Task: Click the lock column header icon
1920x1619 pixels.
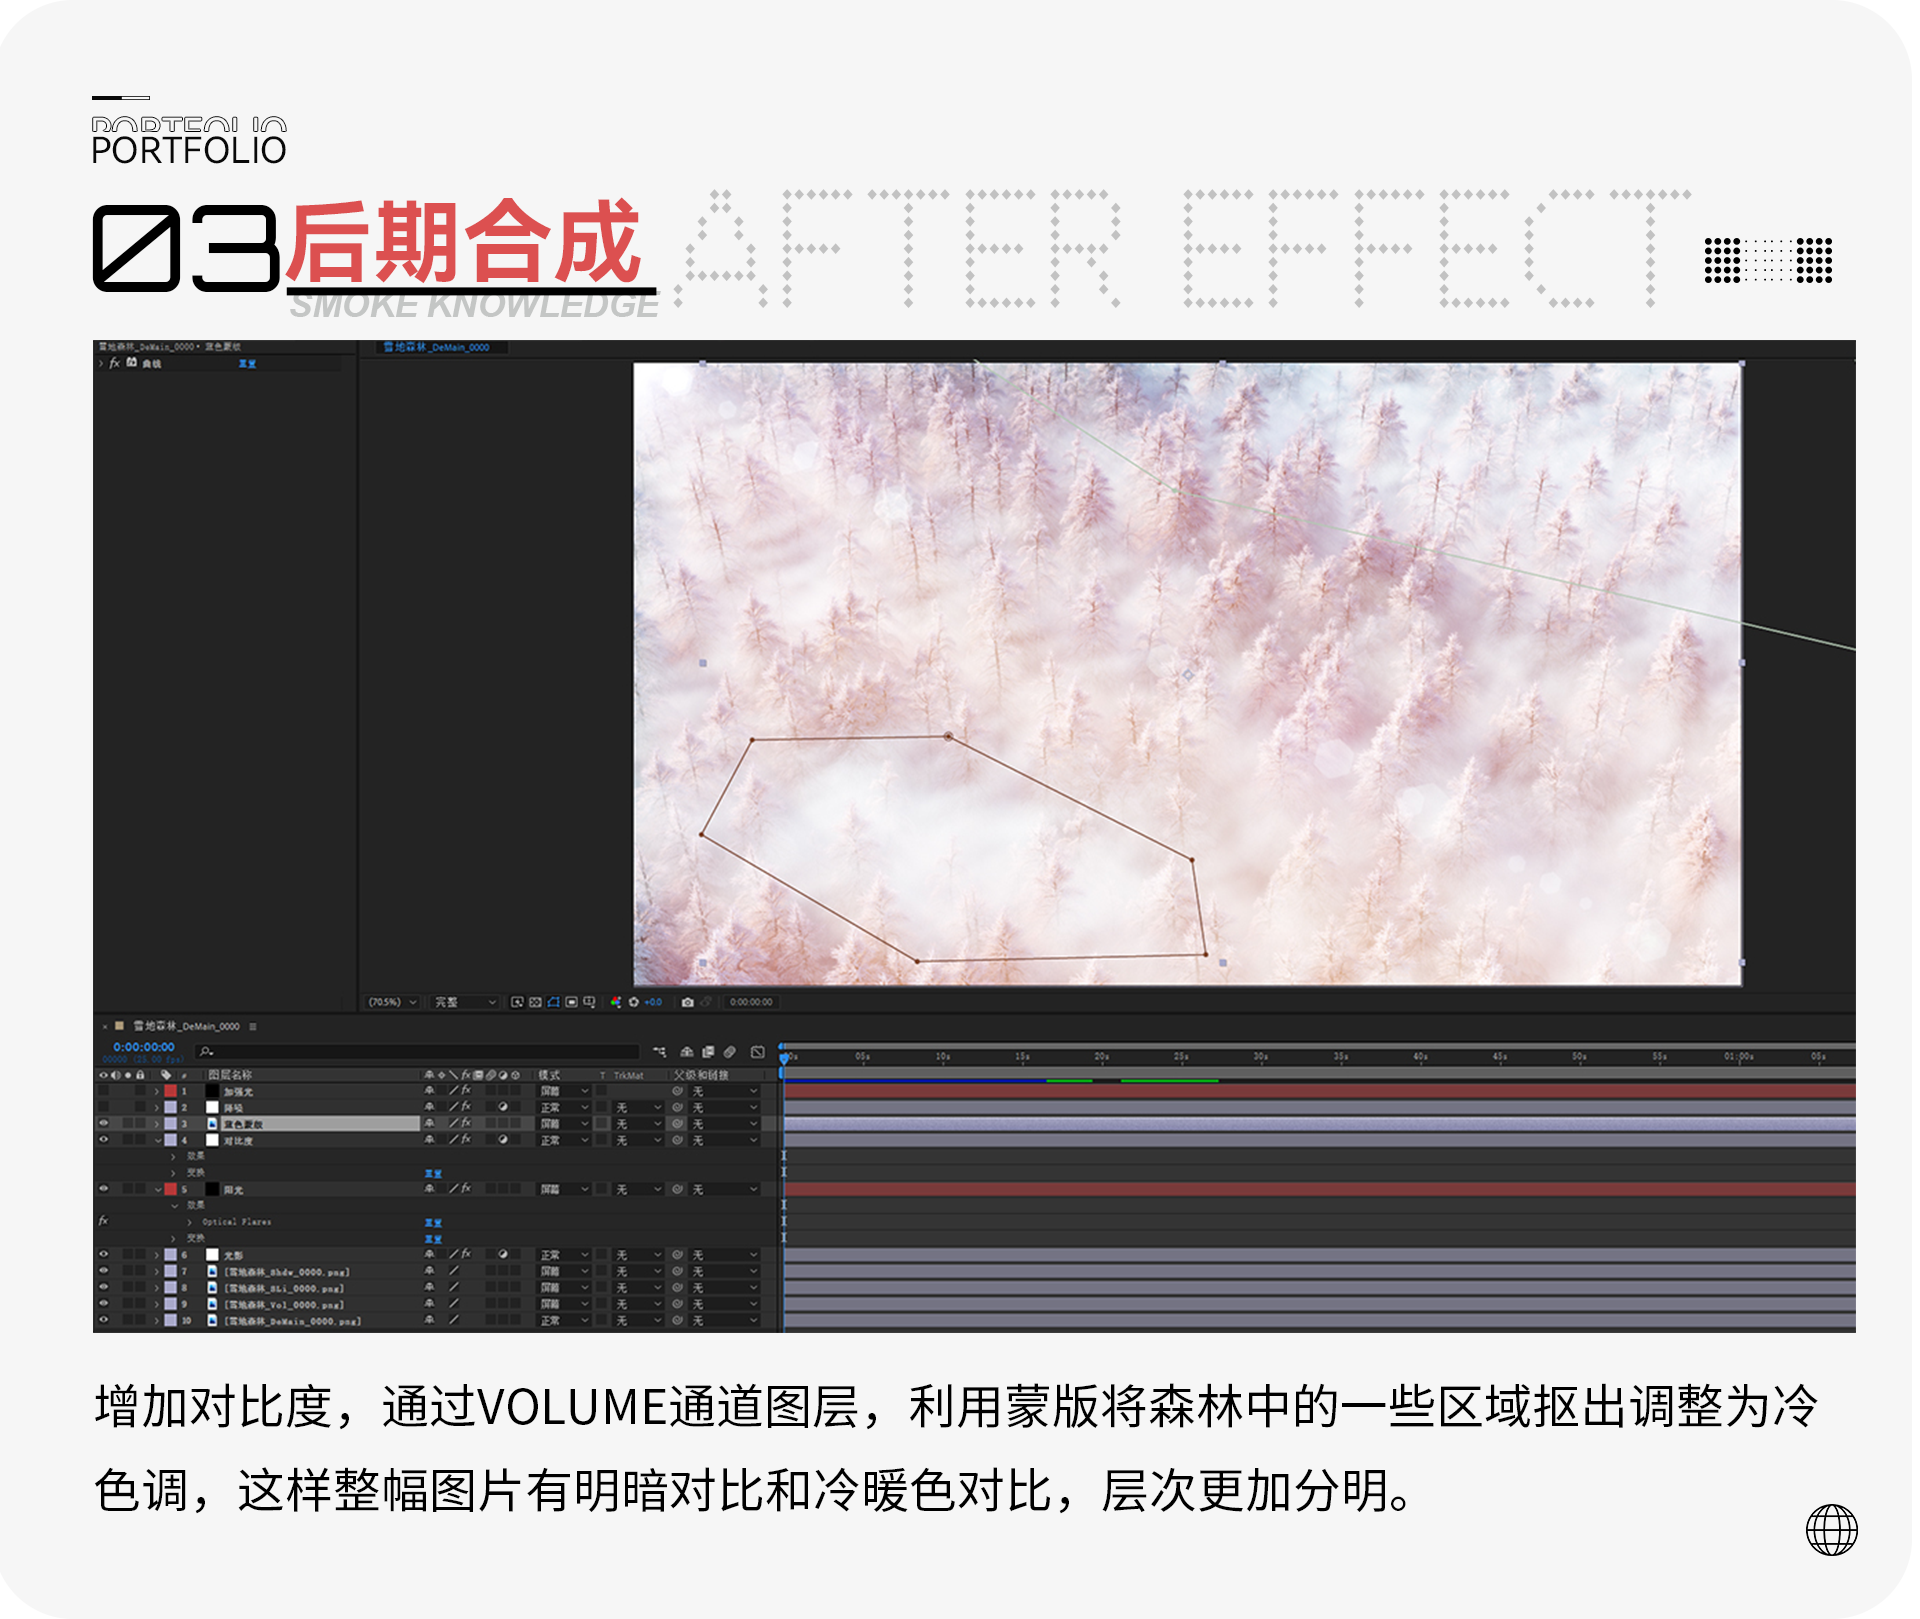Action: click(140, 1075)
